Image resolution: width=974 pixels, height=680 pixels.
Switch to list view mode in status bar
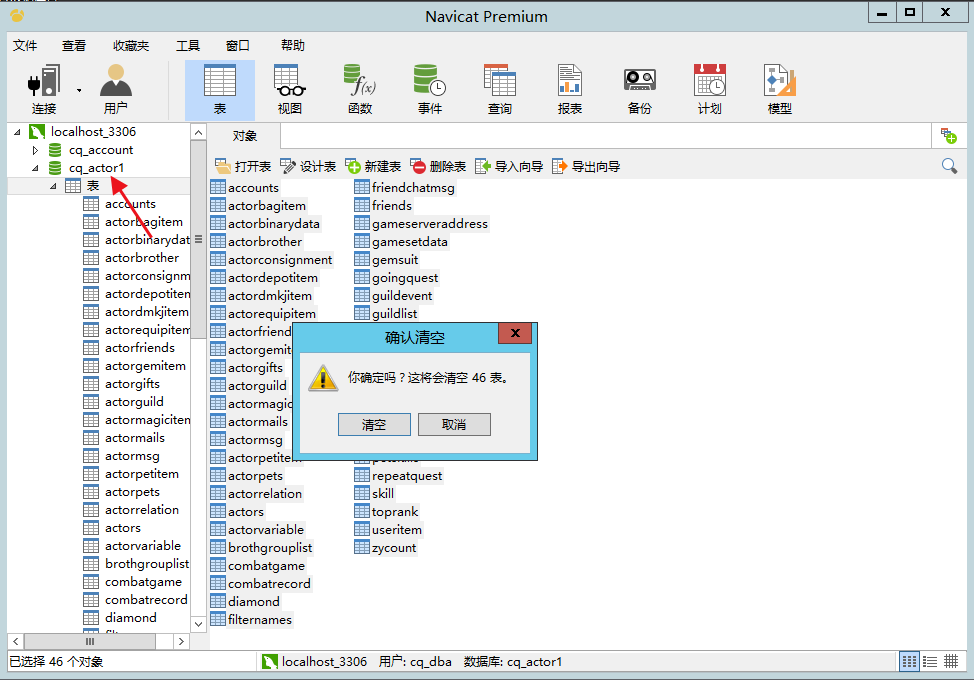click(x=909, y=661)
